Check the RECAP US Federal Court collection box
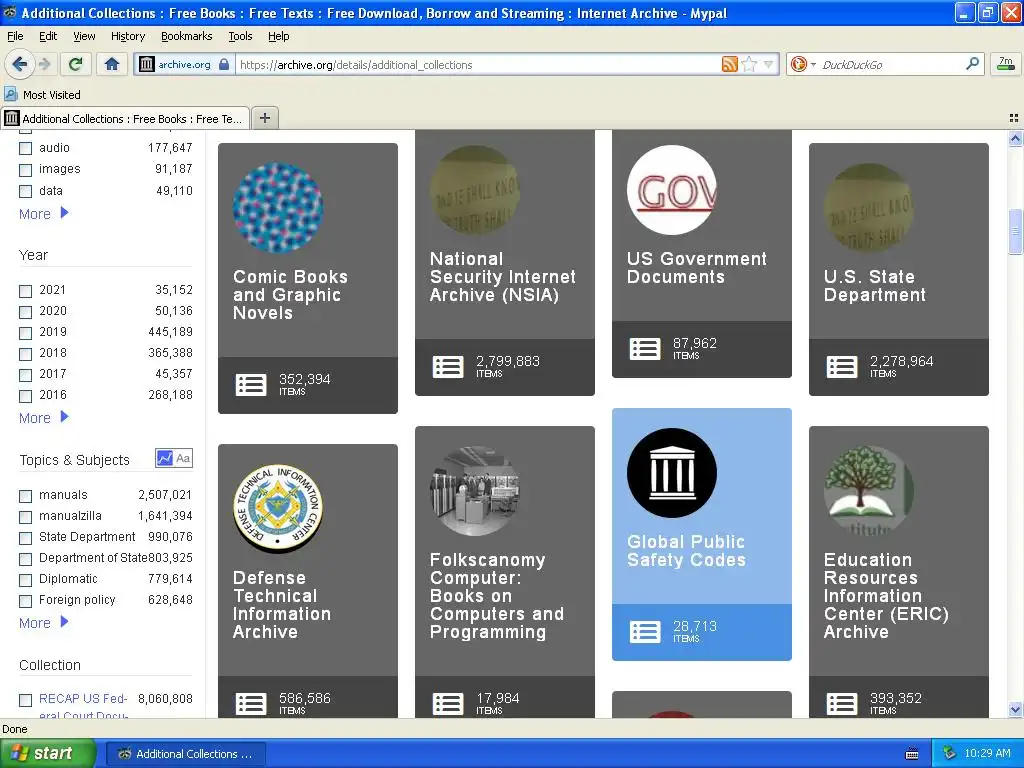 pyautogui.click(x=25, y=700)
